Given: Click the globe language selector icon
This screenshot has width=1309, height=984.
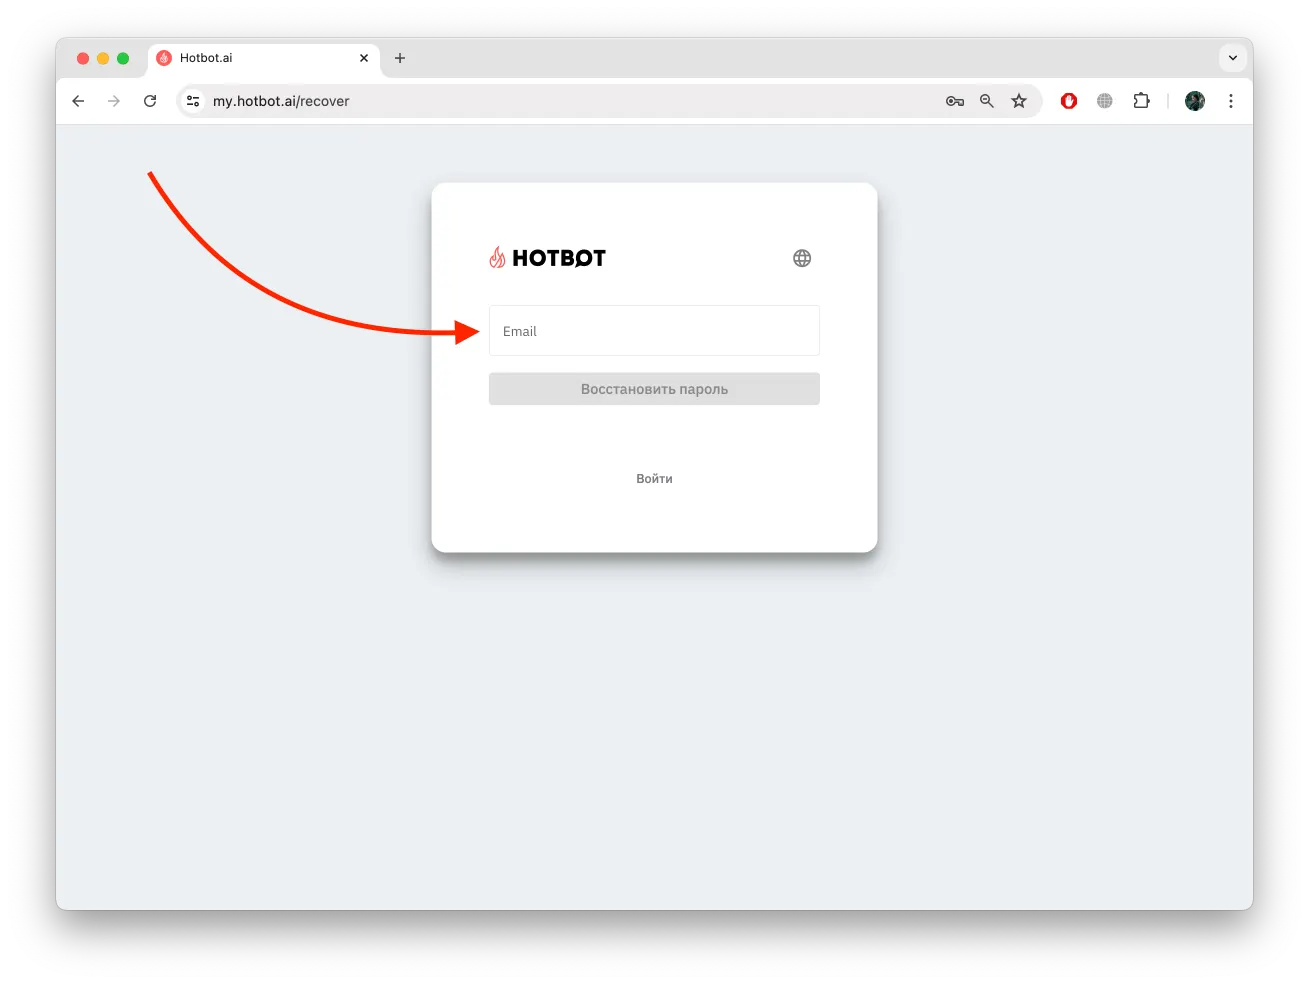Looking at the screenshot, I should [802, 258].
